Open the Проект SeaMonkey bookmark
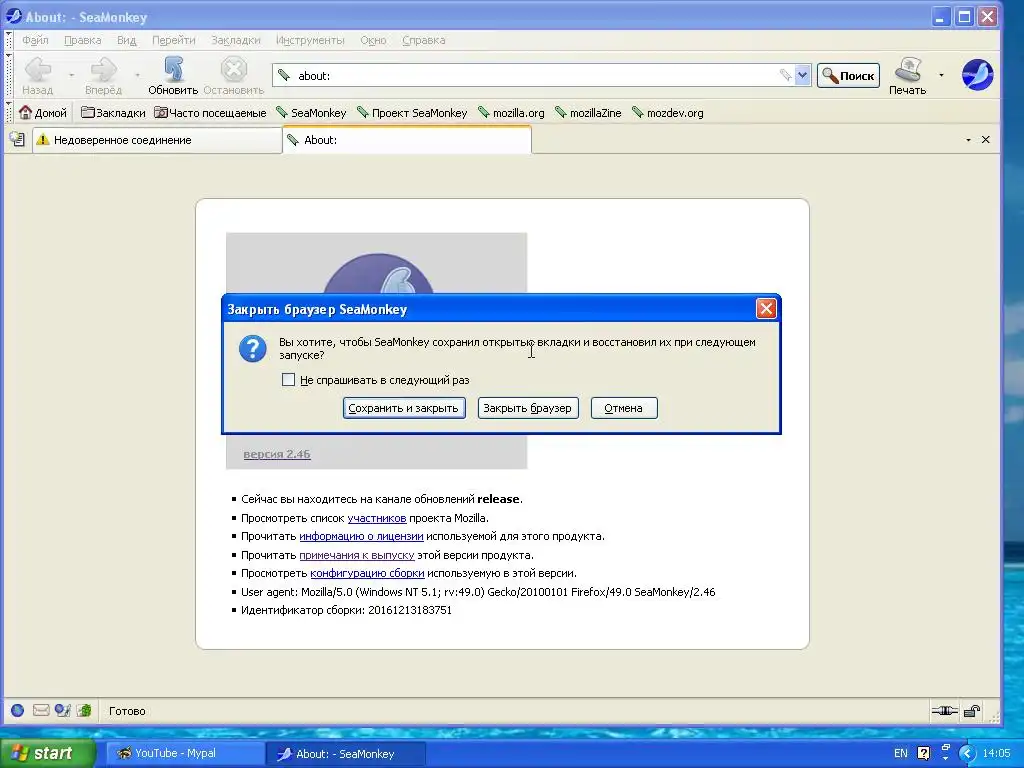Viewport: 1024px width, 768px height. (x=412, y=113)
